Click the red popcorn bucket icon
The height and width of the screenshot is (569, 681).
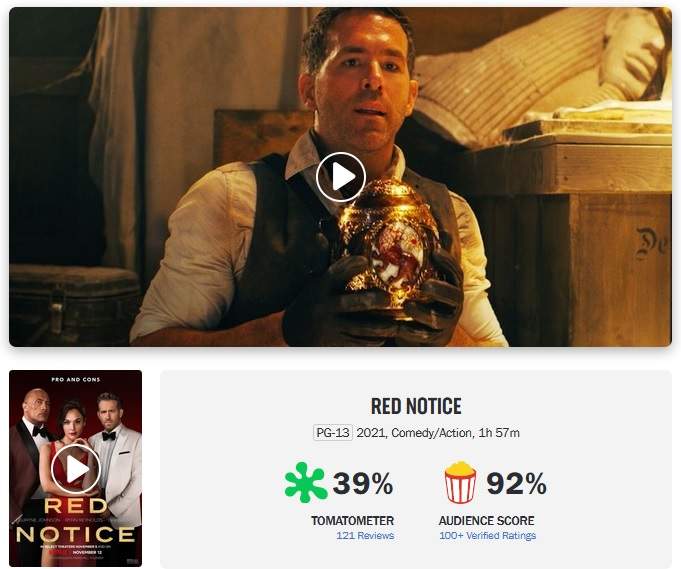tap(460, 483)
